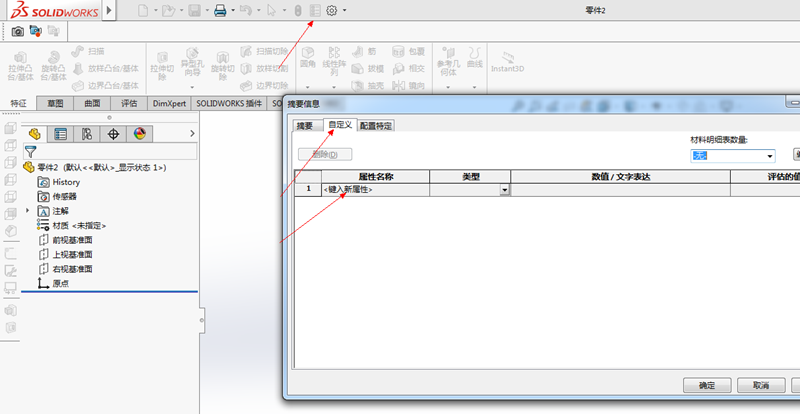Open dropdown arrow next to New document
This screenshot has height=414, width=800.
pyautogui.click(x=155, y=10)
